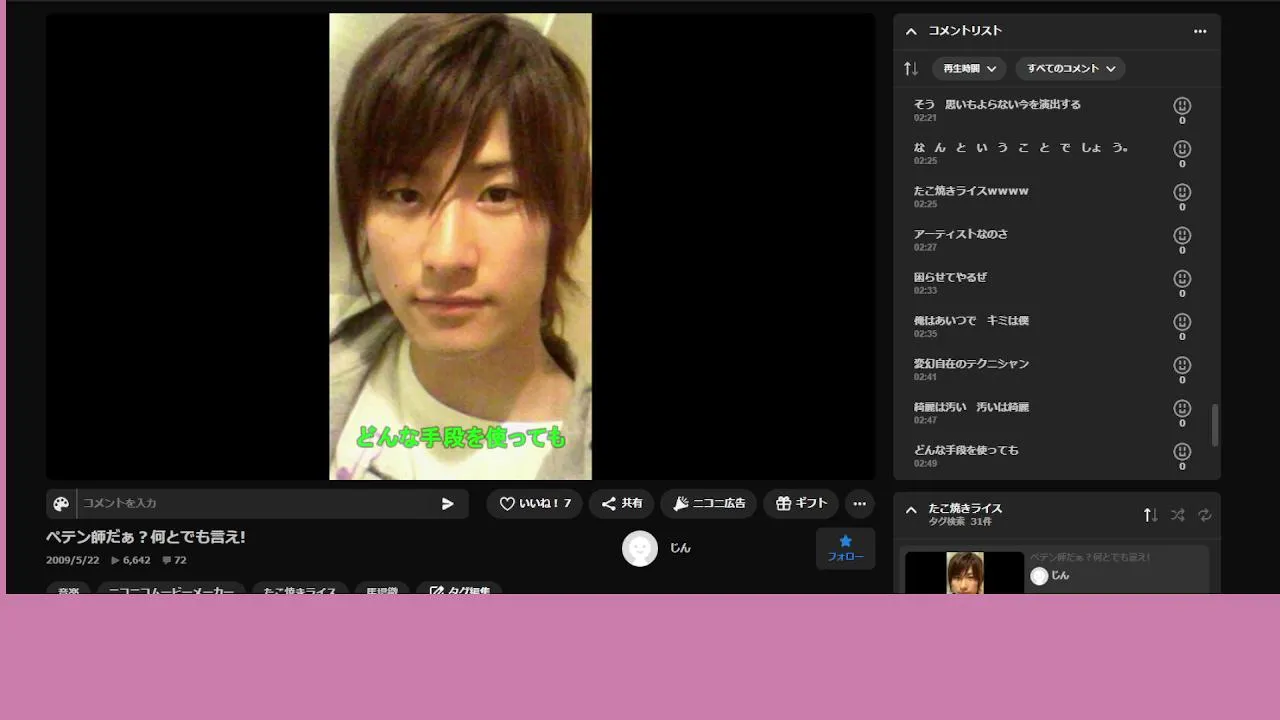Like comment なんということでしょう。
The image size is (1280, 720).
click(1182, 149)
